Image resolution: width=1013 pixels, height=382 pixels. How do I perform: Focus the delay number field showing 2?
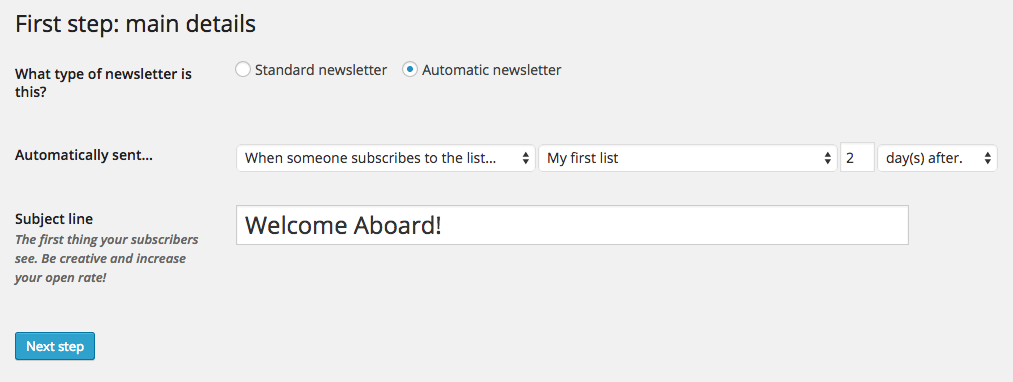point(857,158)
